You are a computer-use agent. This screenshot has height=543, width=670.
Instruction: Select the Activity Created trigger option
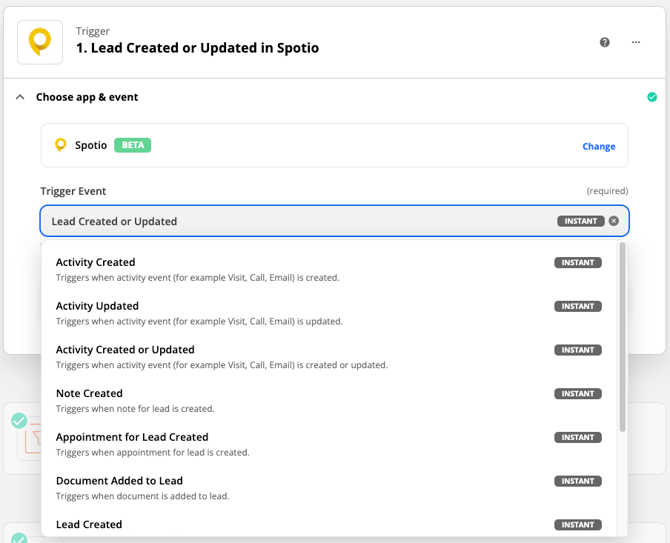coord(329,270)
